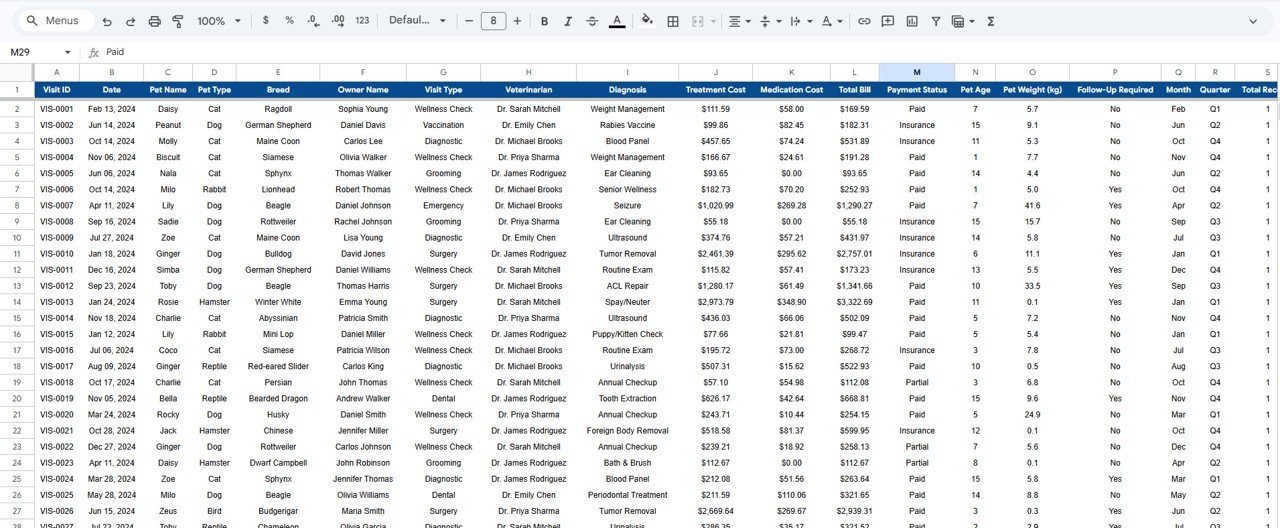Open vertical align dropdown
The height and width of the screenshot is (528, 1280).
pos(770,21)
